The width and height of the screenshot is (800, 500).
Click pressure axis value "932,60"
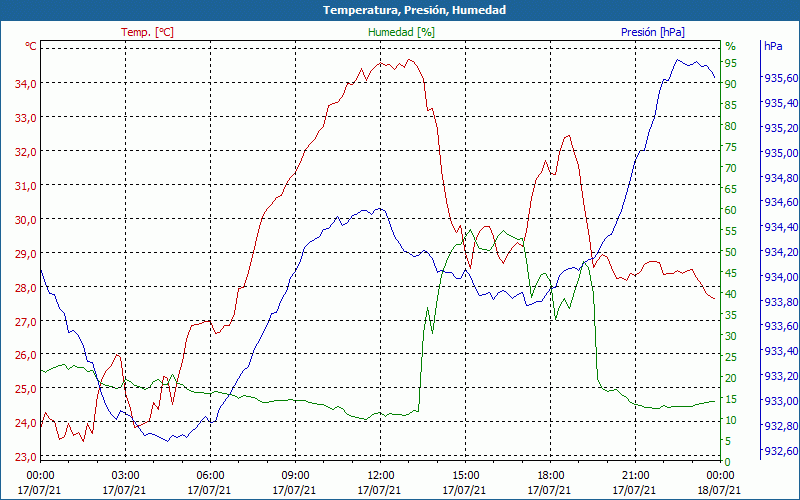click(781, 451)
